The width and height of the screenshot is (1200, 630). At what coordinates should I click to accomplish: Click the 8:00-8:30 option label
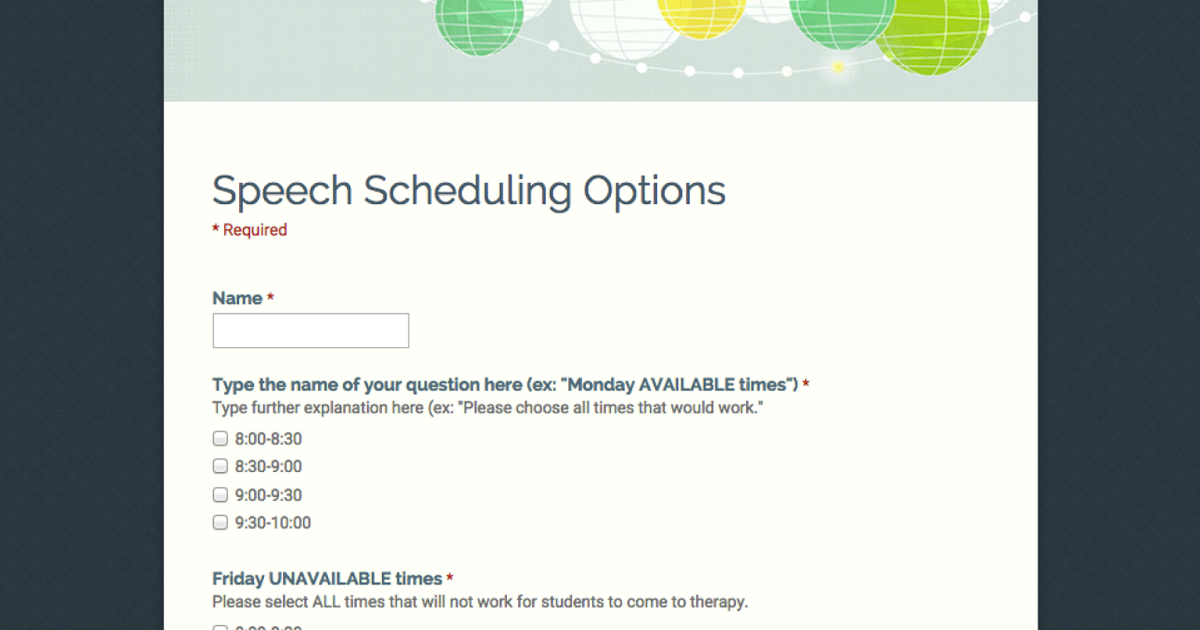[268, 439]
